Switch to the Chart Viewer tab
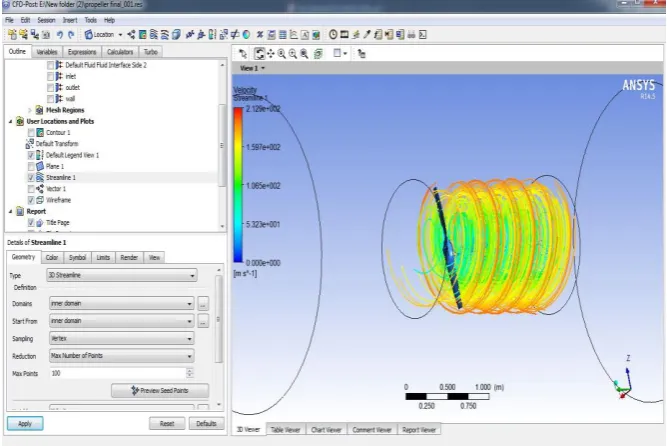Image resolution: width=667 pixels, height=446 pixels. (x=326, y=429)
